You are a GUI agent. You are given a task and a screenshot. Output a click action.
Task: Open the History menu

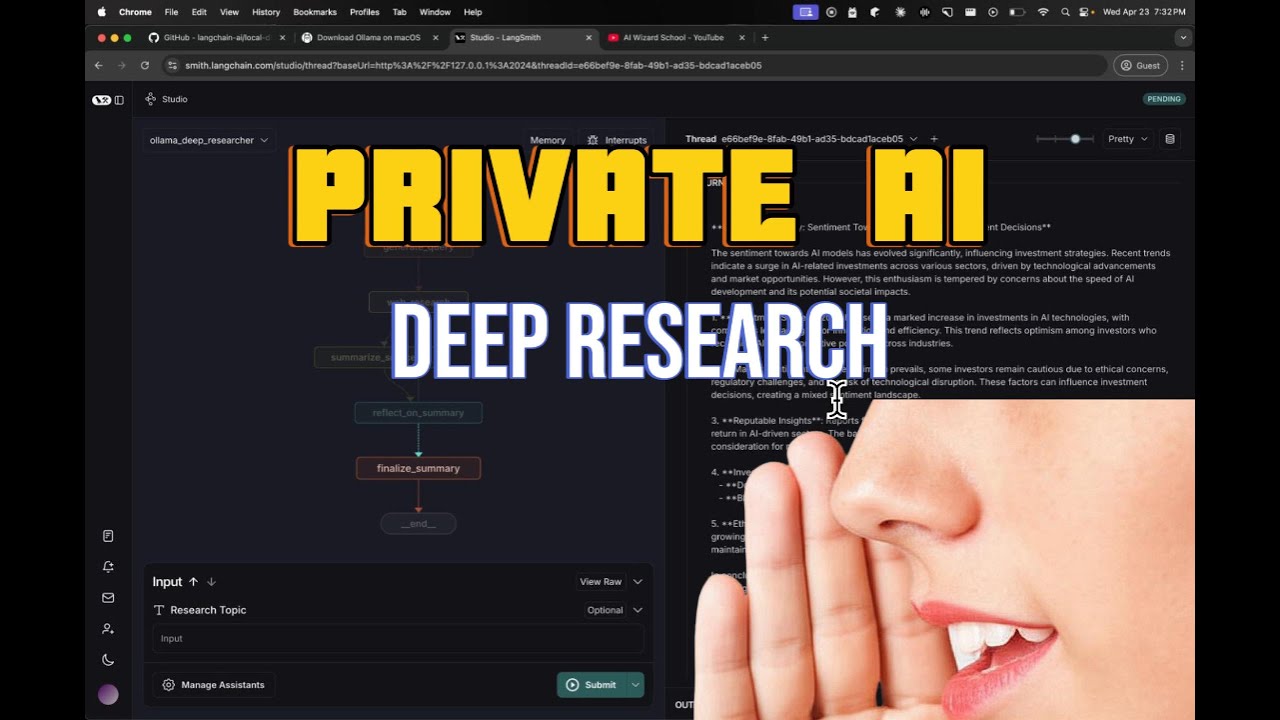pyautogui.click(x=266, y=12)
